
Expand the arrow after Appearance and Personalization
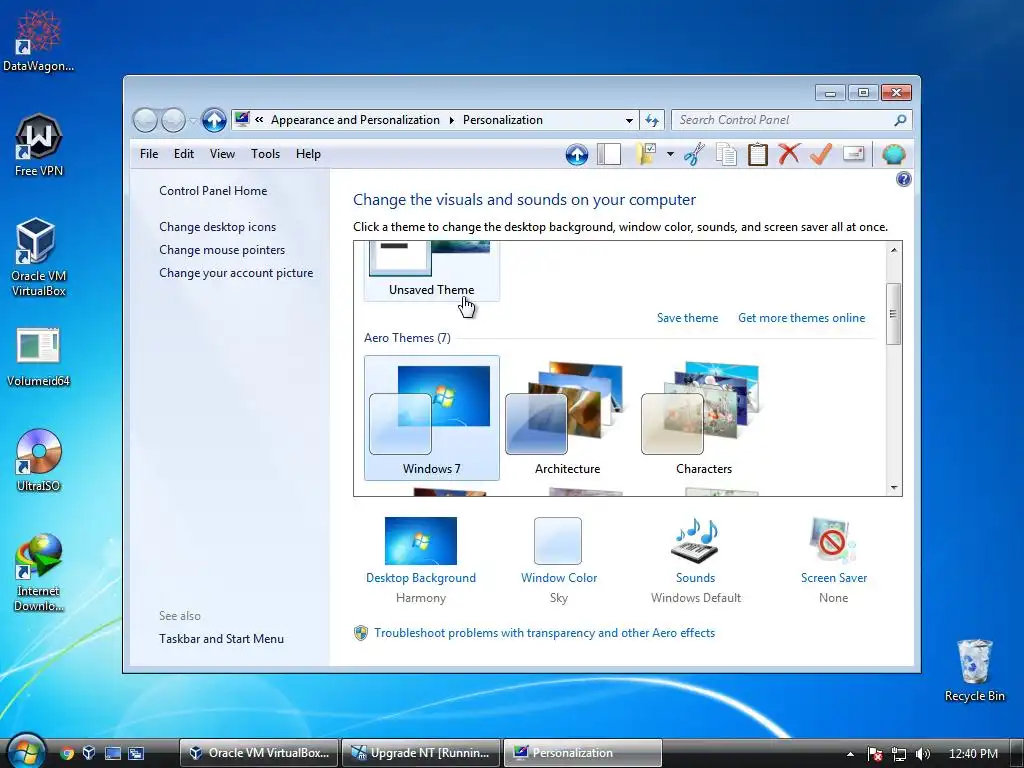point(451,120)
